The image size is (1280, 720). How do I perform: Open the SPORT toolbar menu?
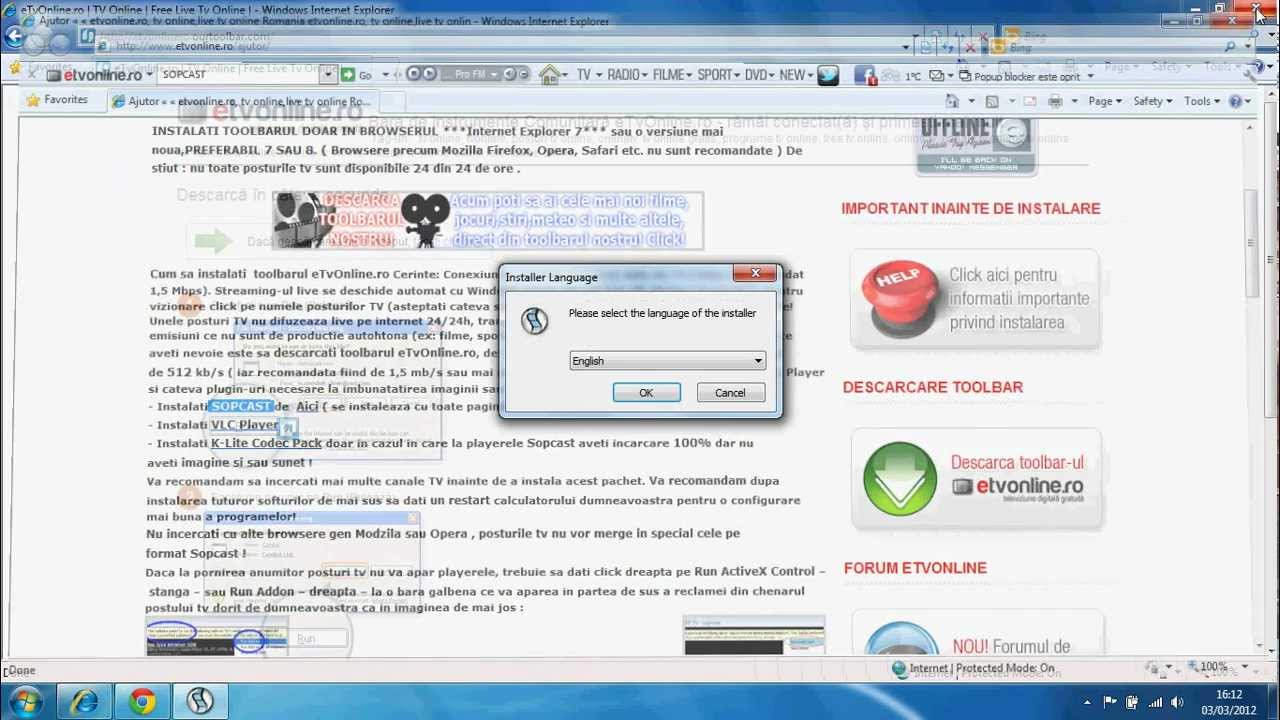click(x=719, y=75)
